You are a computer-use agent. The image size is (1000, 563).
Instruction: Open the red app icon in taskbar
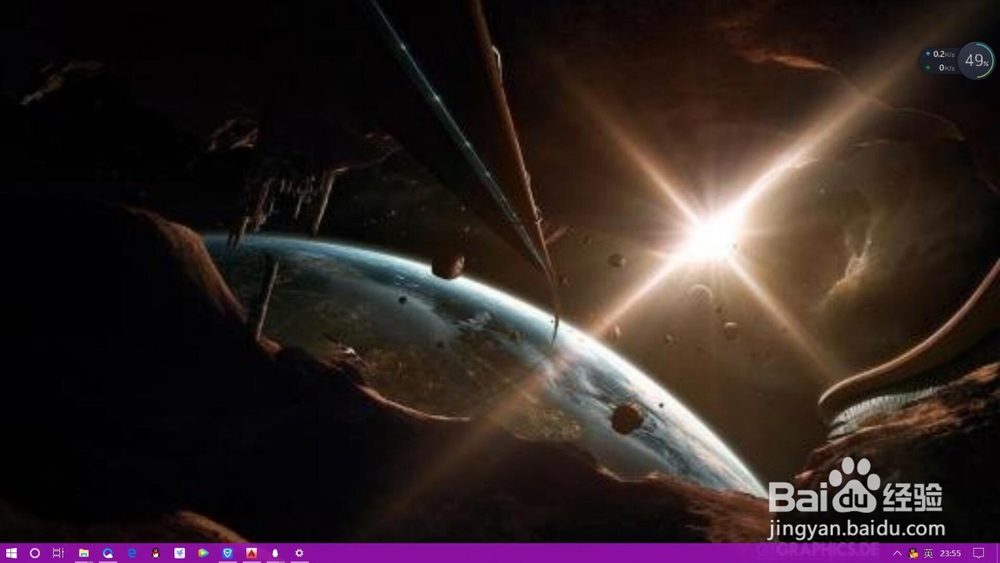tap(251, 553)
